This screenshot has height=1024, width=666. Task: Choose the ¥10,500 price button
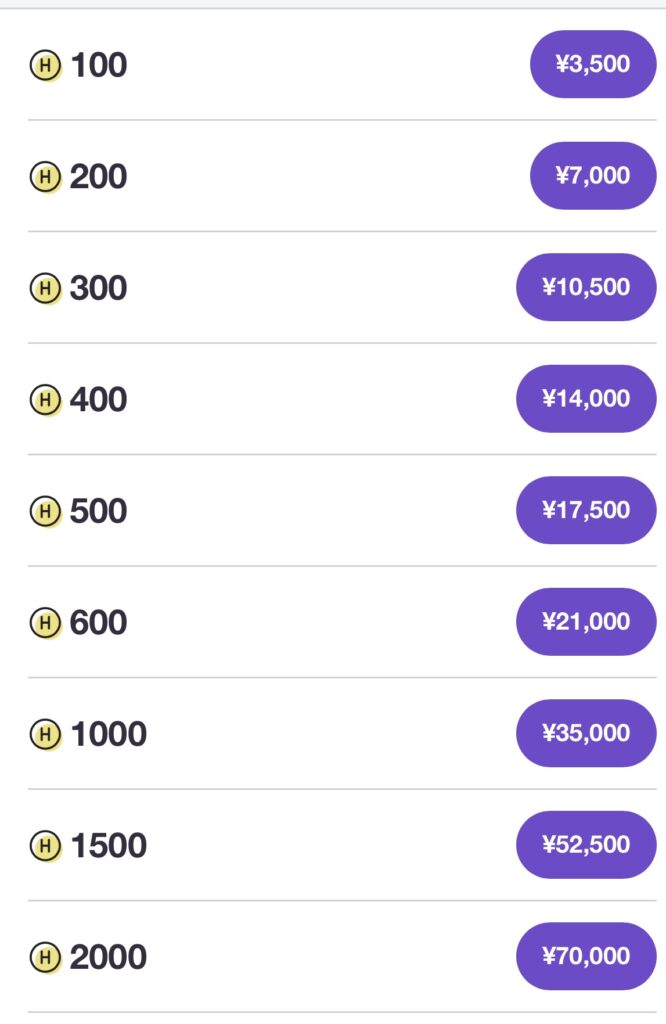[586, 287]
